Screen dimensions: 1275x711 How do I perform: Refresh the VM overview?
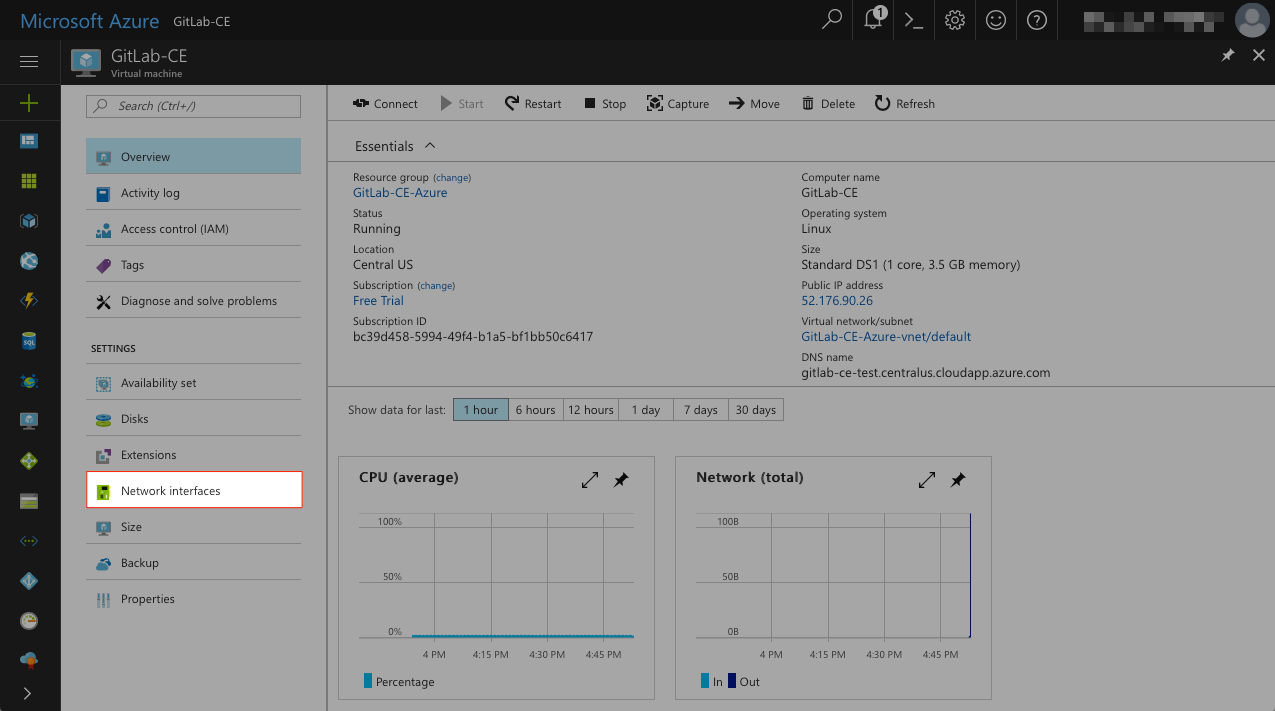pyautogui.click(x=905, y=104)
